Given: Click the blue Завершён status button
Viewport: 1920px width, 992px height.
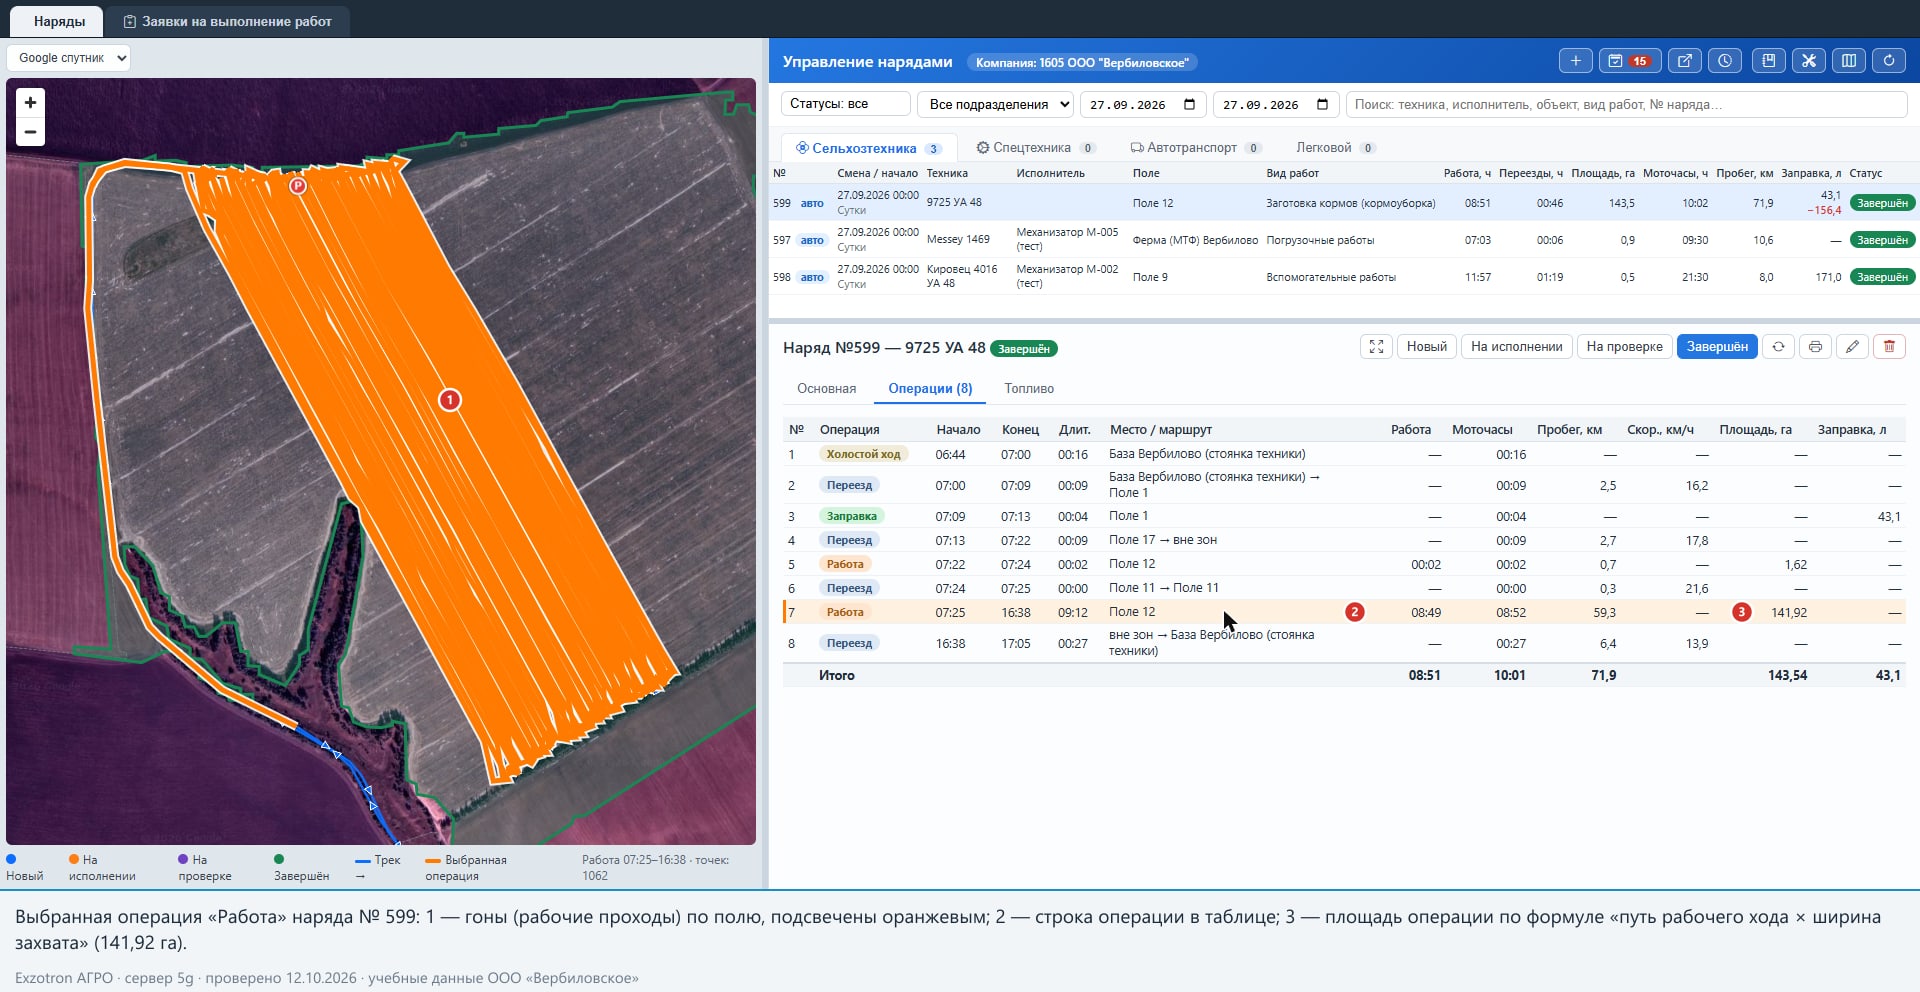Looking at the screenshot, I should tap(1717, 347).
